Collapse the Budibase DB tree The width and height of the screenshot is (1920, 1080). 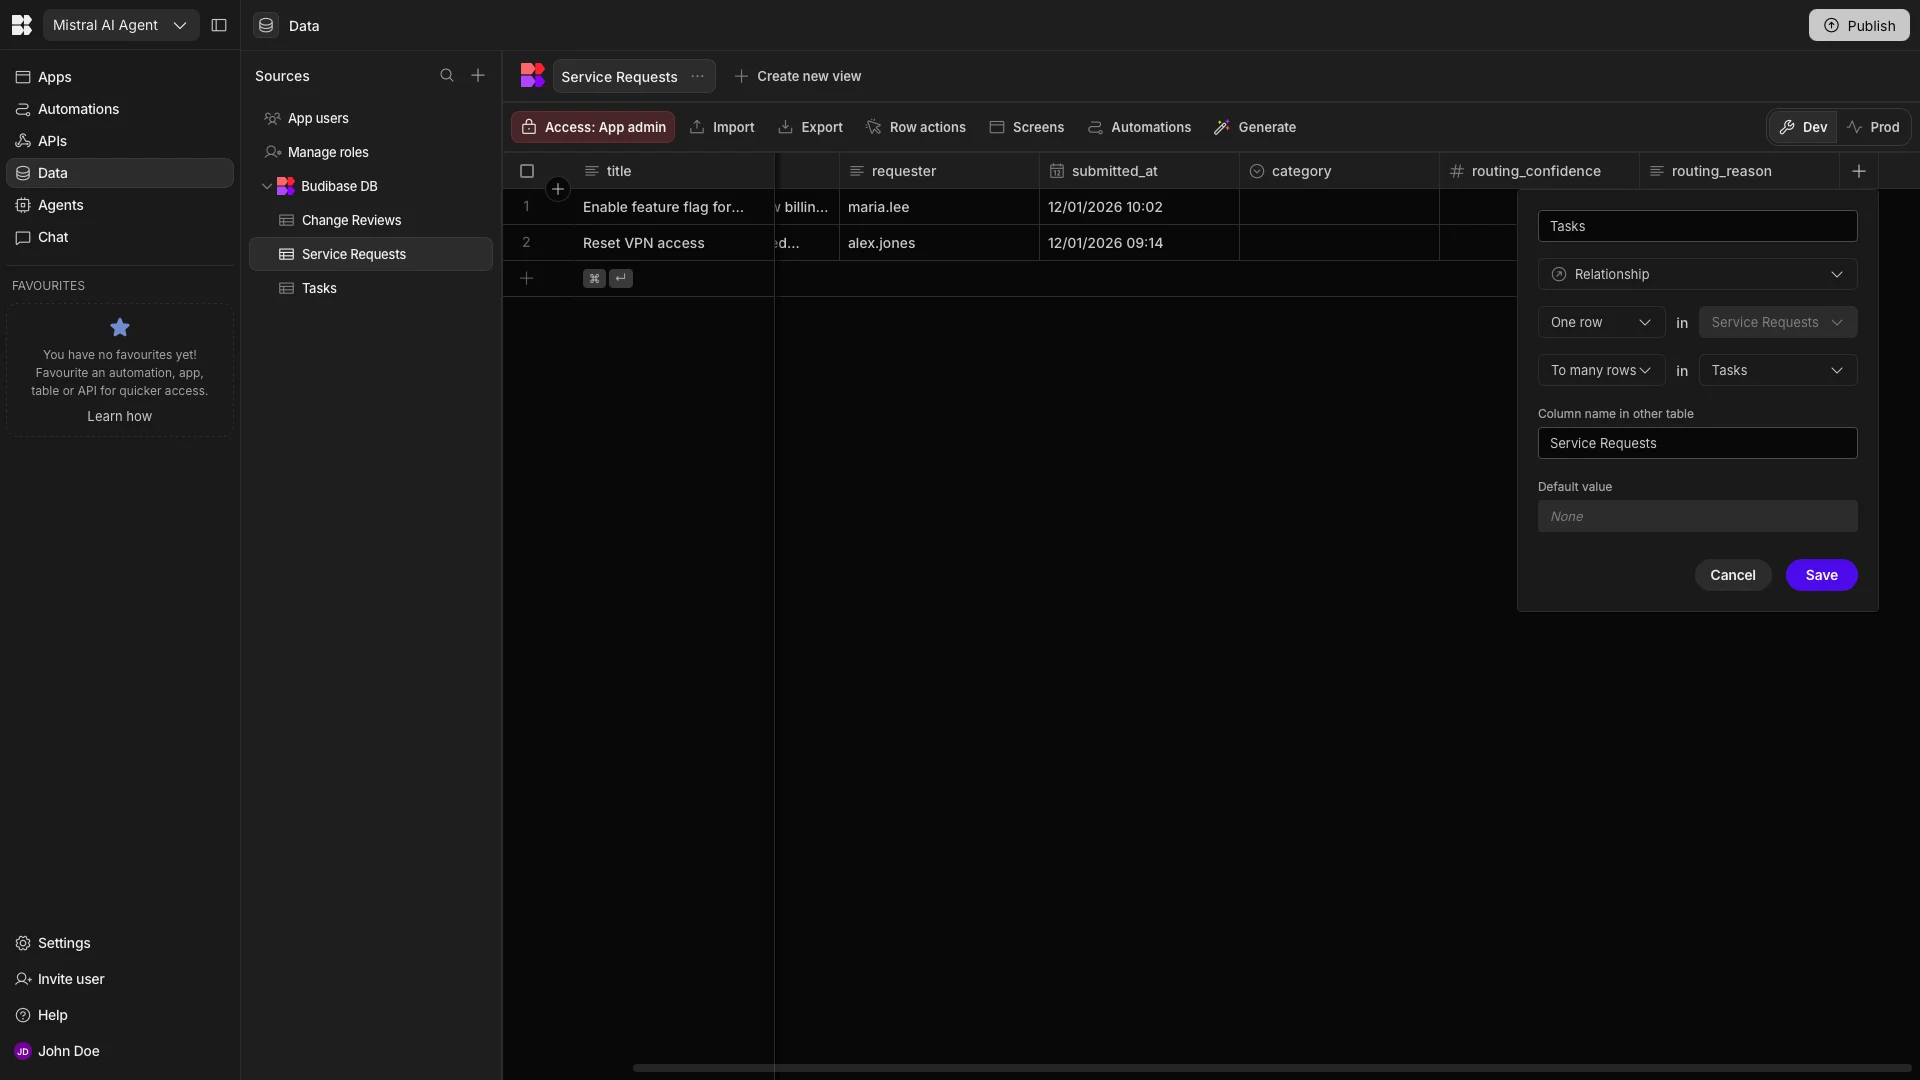coord(267,186)
